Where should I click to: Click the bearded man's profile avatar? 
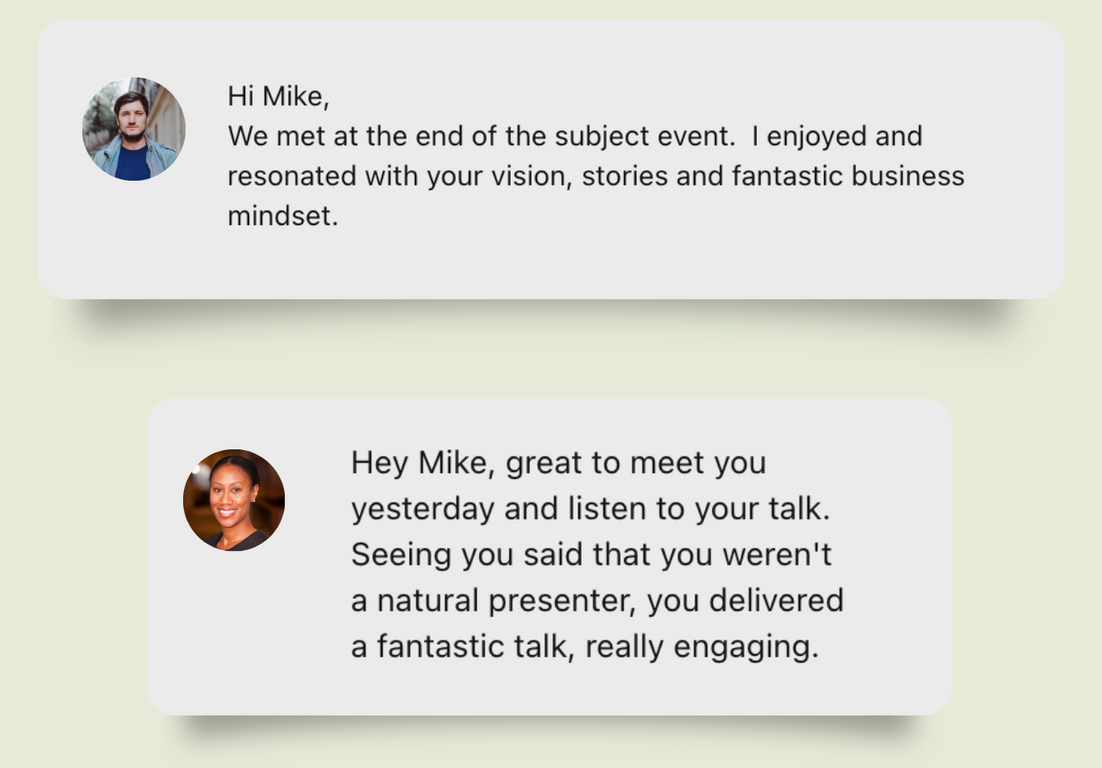click(134, 129)
